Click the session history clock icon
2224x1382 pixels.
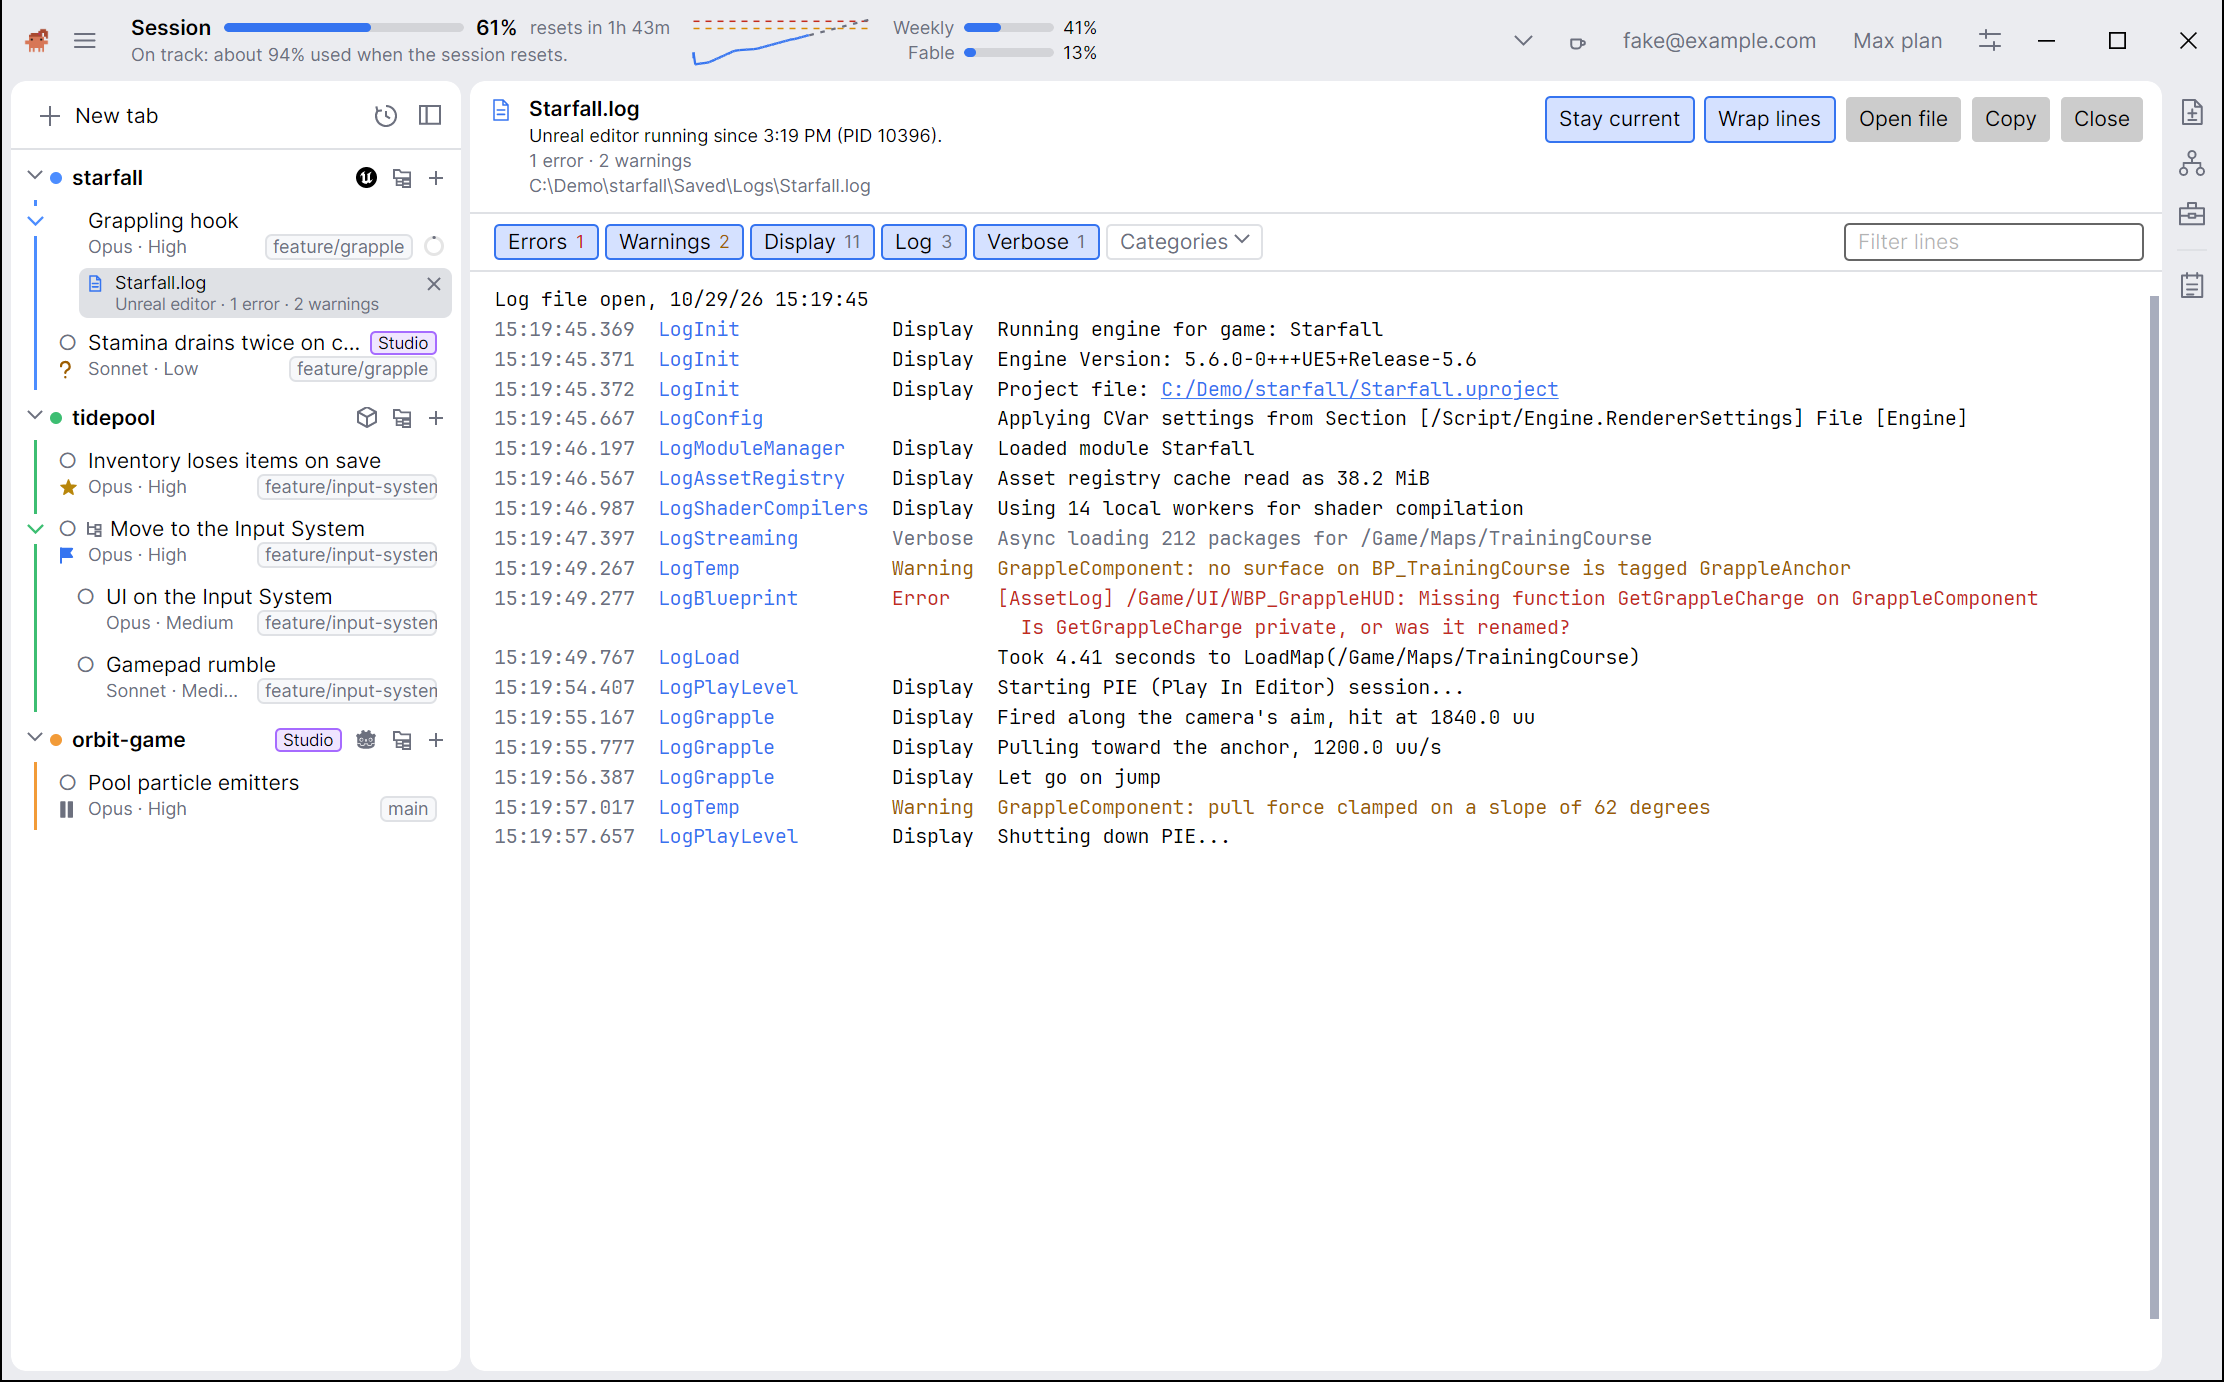[x=386, y=116]
